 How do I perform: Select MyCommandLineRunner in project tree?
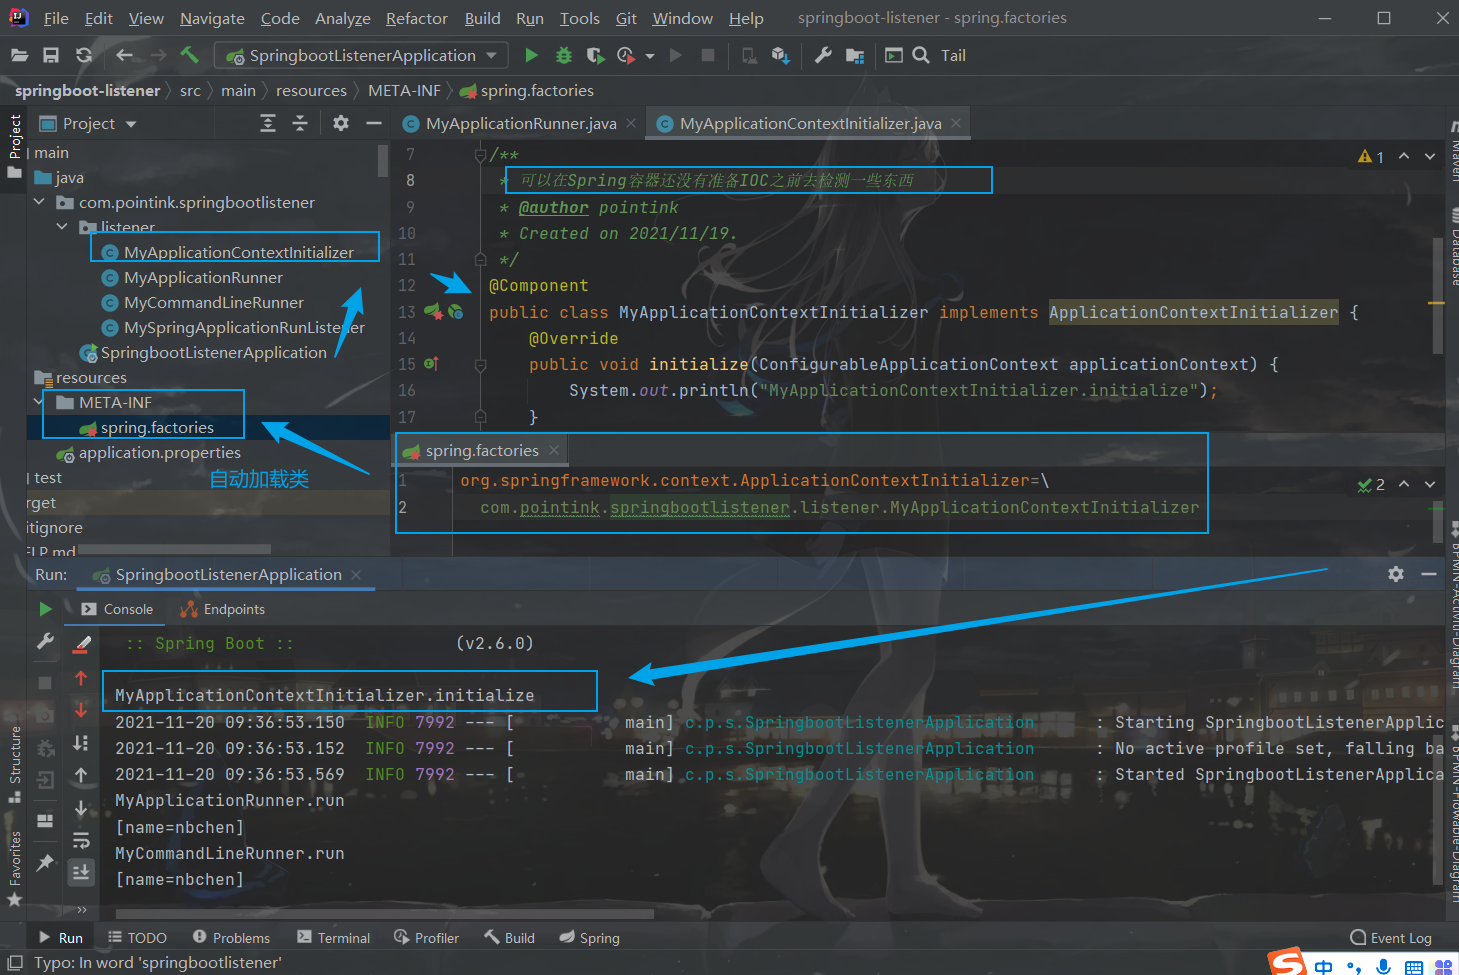pyautogui.click(x=213, y=302)
